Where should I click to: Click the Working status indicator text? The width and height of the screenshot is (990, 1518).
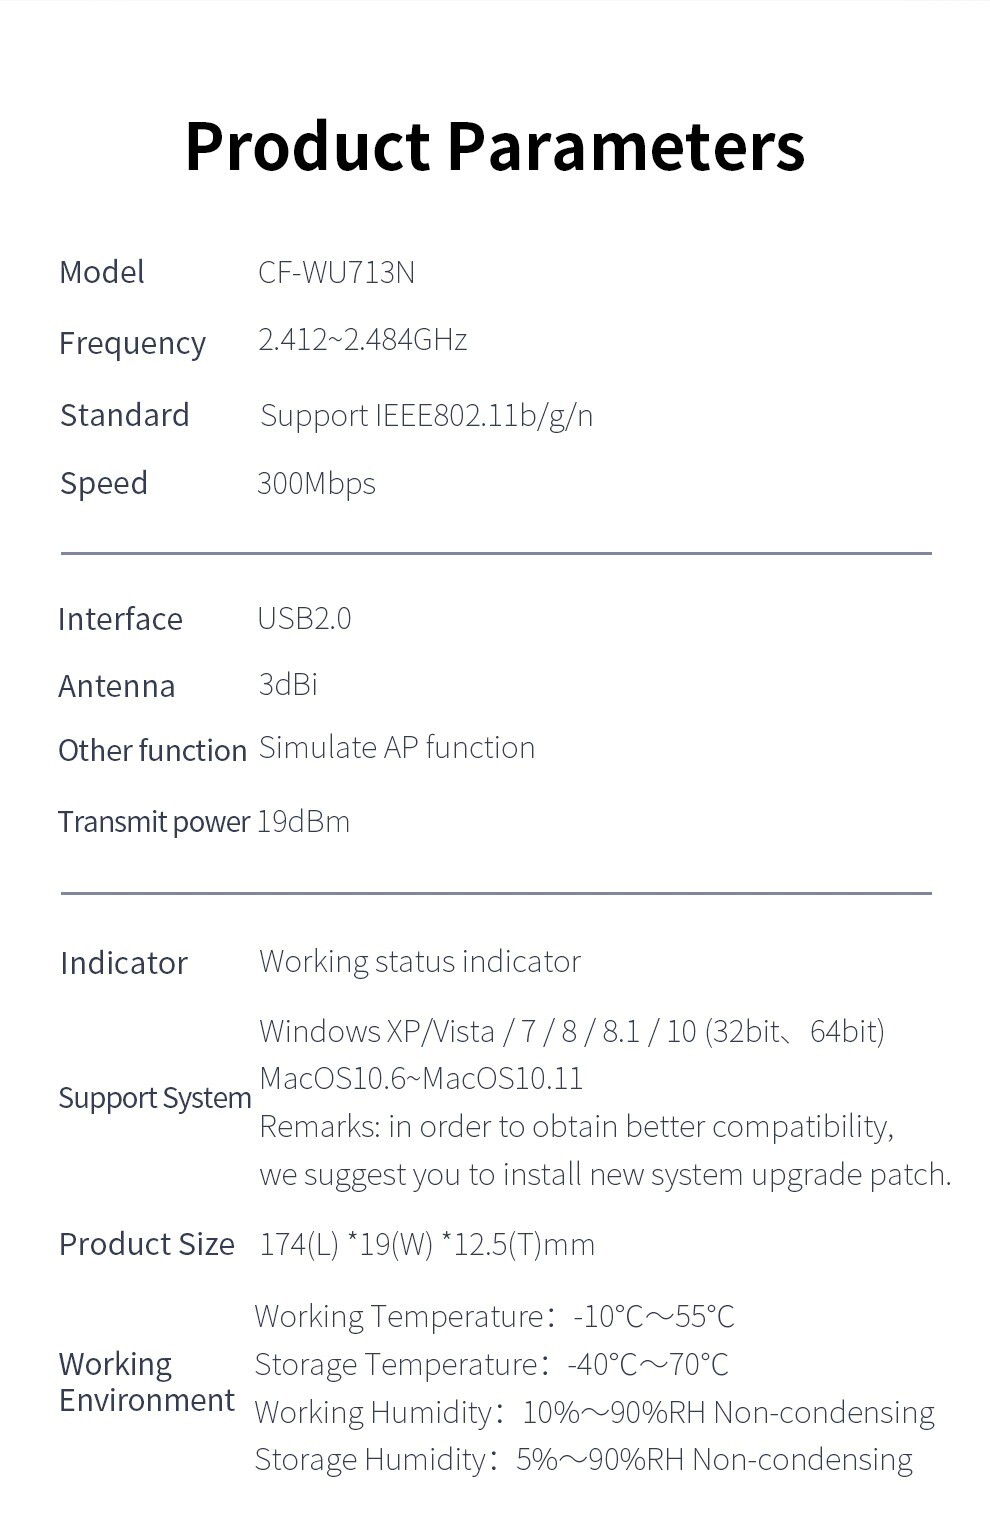tap(420, 962)
